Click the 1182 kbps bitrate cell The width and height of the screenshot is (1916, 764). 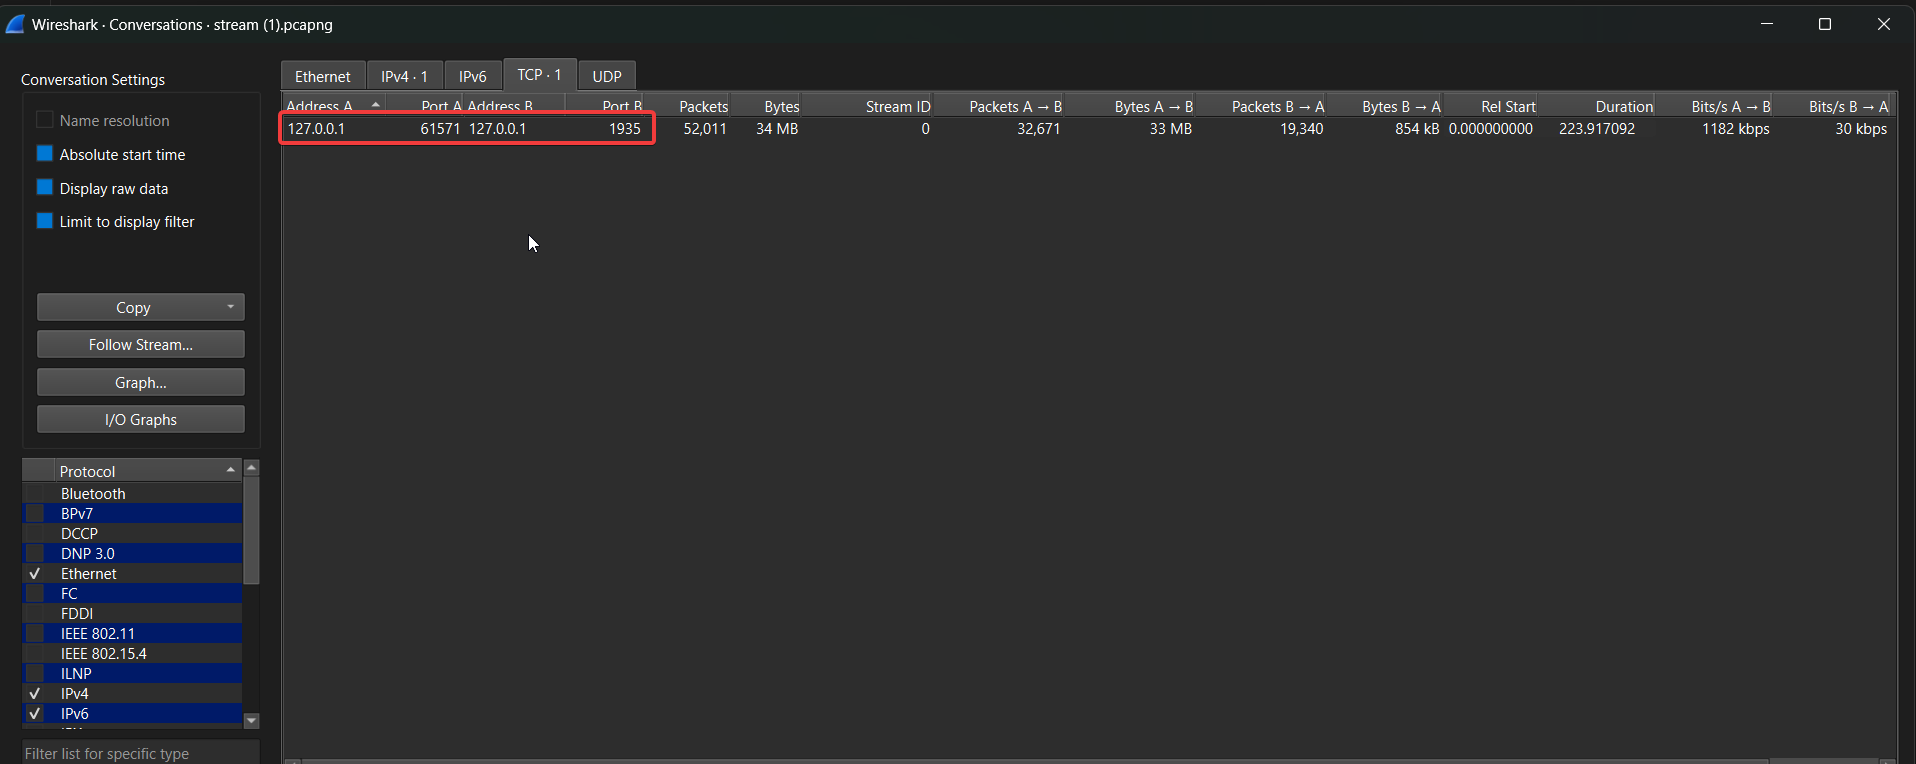tap(1736, 128)
